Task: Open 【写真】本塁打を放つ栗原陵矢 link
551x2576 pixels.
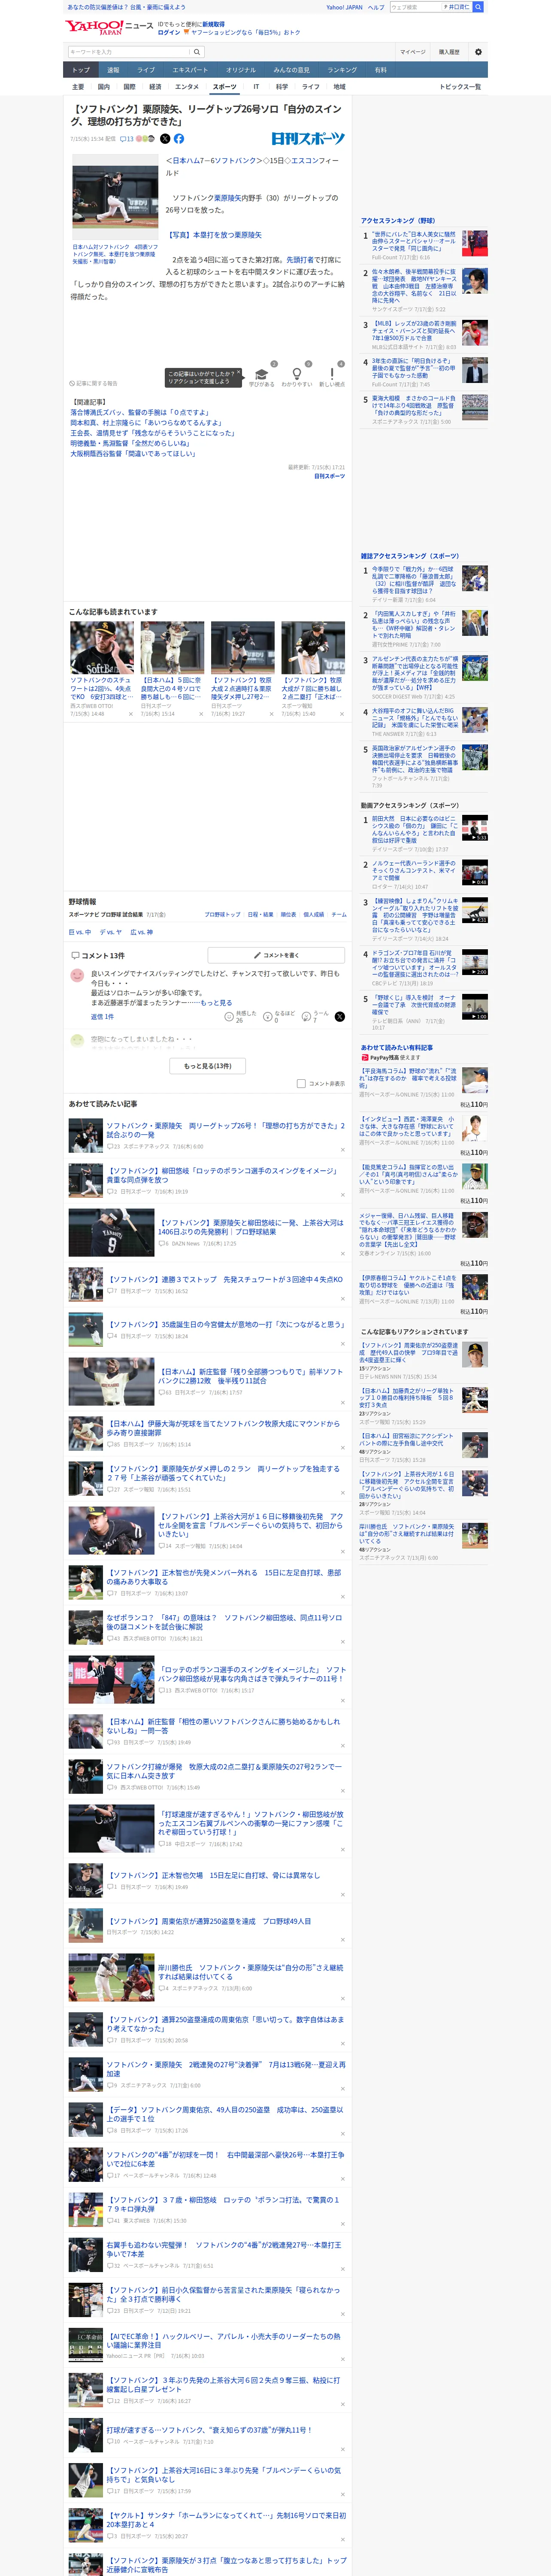Action: tap(214, 235)
